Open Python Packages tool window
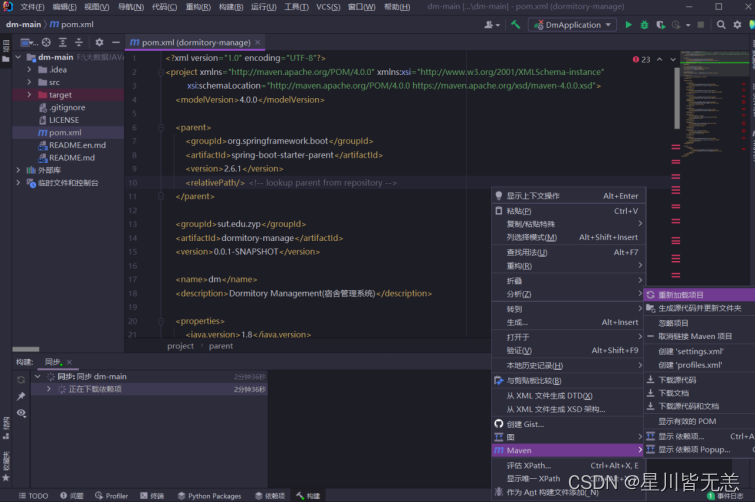 coord(209,496)
